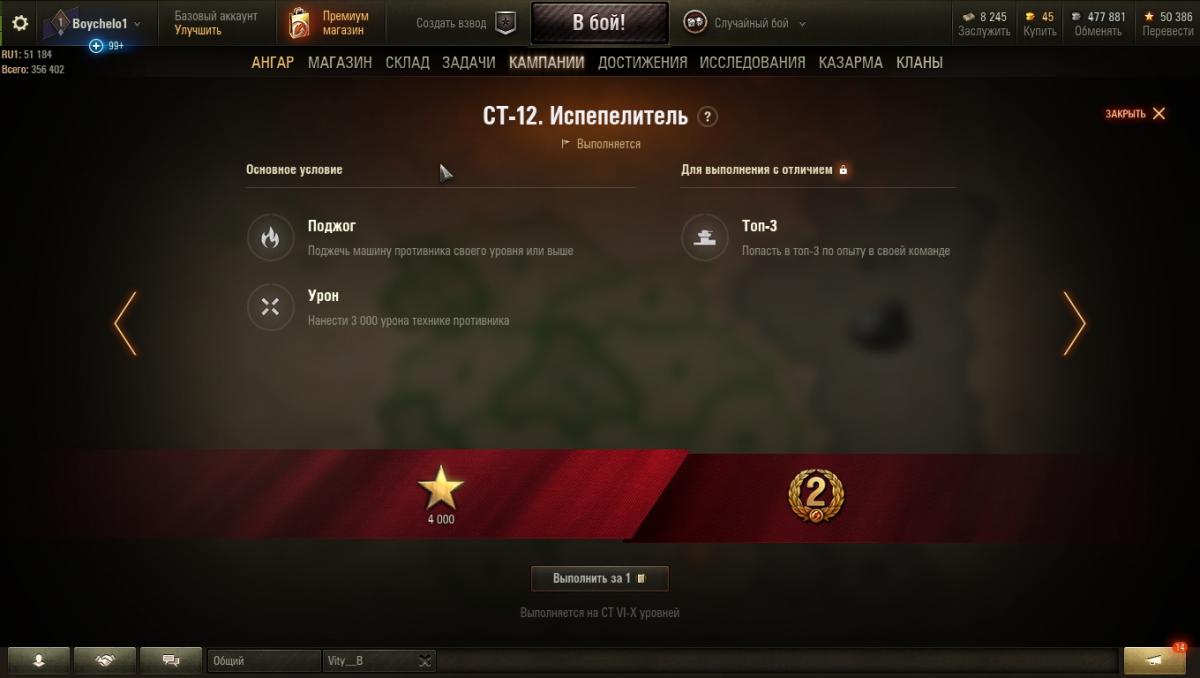Image resolution: width=1200 pixels, height=678 pixels.
Task: Click the В бой! battle button
Action: pyautogui.click(x=599, y=23)
